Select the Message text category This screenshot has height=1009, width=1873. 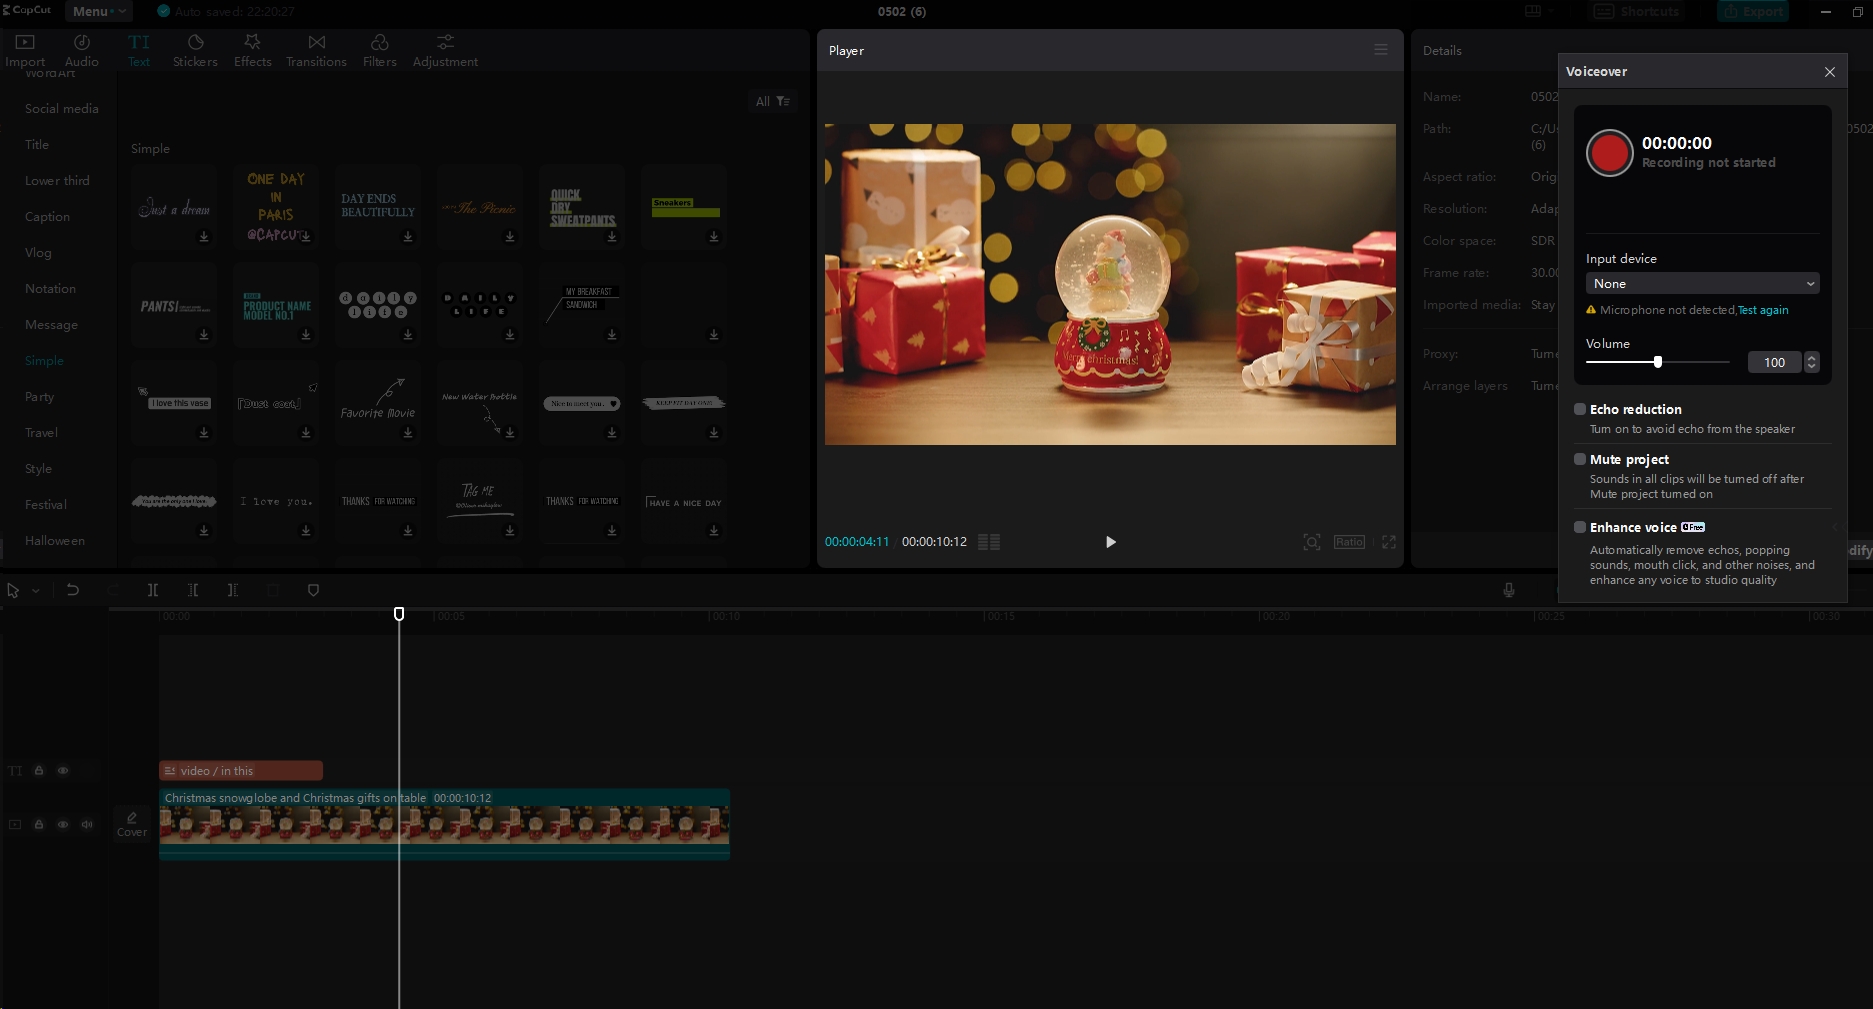click(51, 325)
